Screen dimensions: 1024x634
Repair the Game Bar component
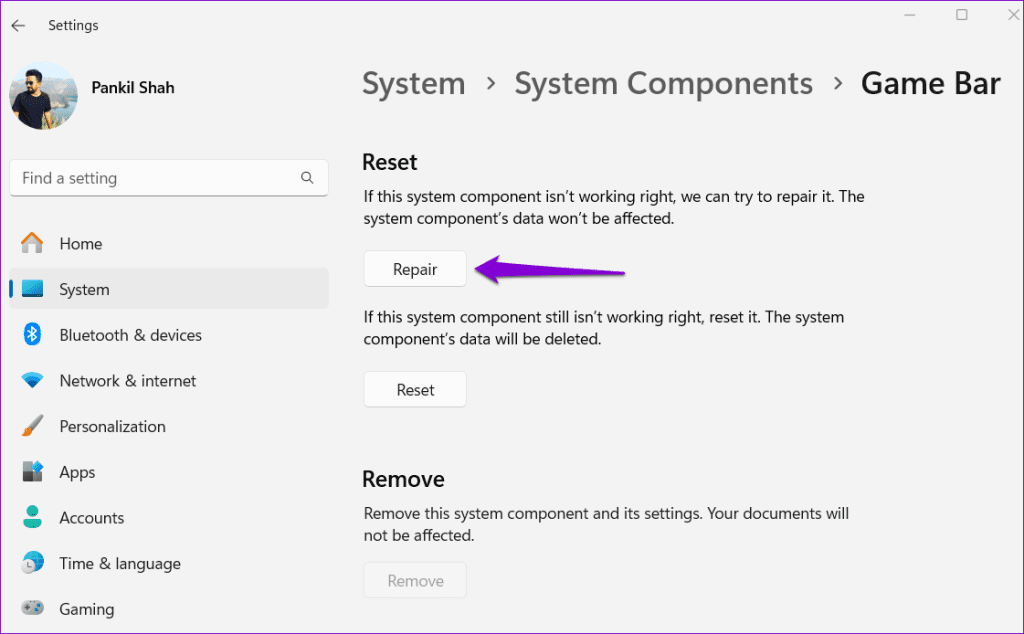[x=415, y=269]
